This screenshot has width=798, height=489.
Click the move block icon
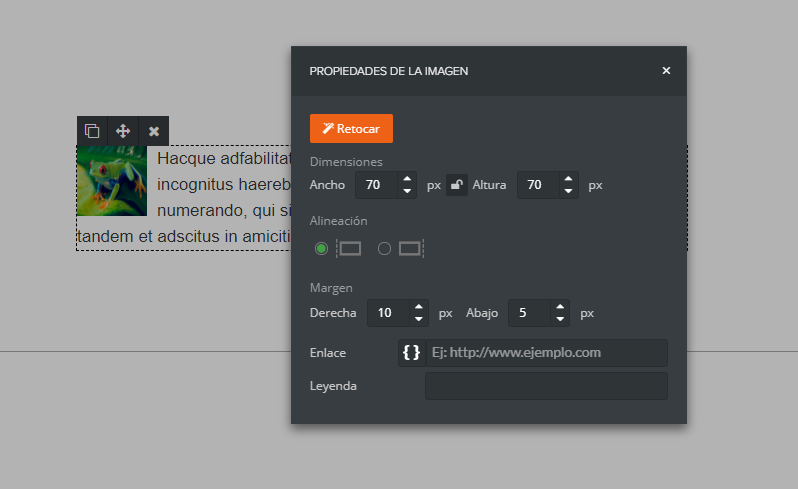tap(123, 131)
